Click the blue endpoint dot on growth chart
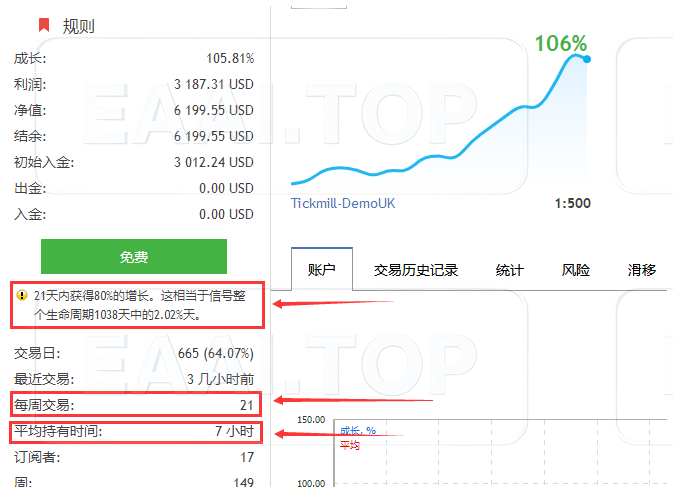This screenshot has height=487, width=673. (587, 59)
